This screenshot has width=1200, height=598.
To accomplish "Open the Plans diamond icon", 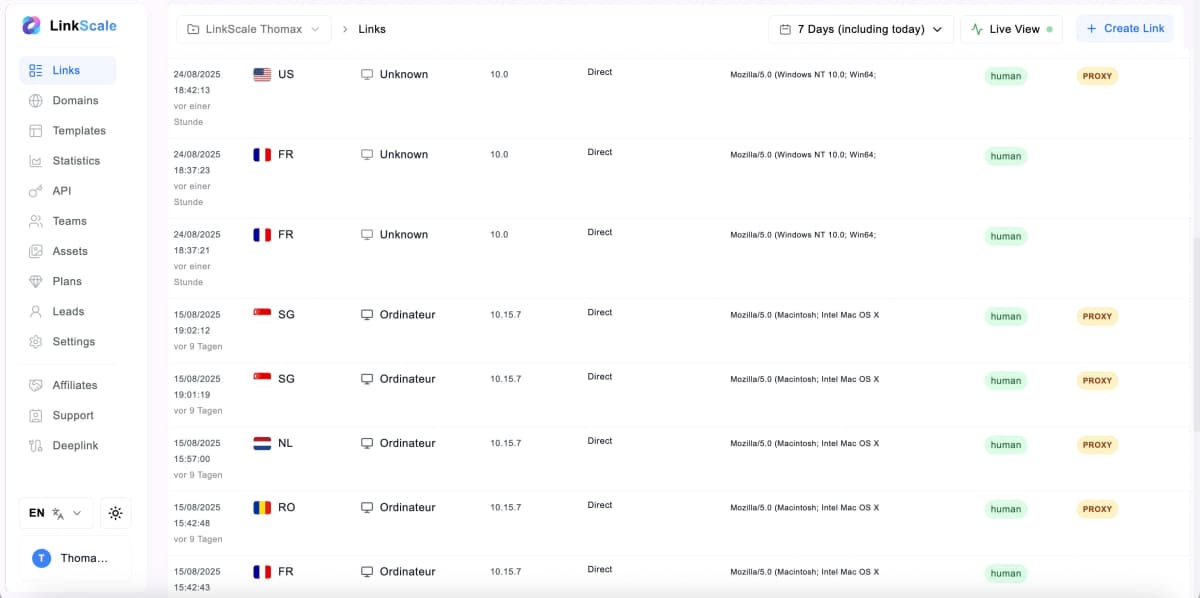I will [36, 281].
